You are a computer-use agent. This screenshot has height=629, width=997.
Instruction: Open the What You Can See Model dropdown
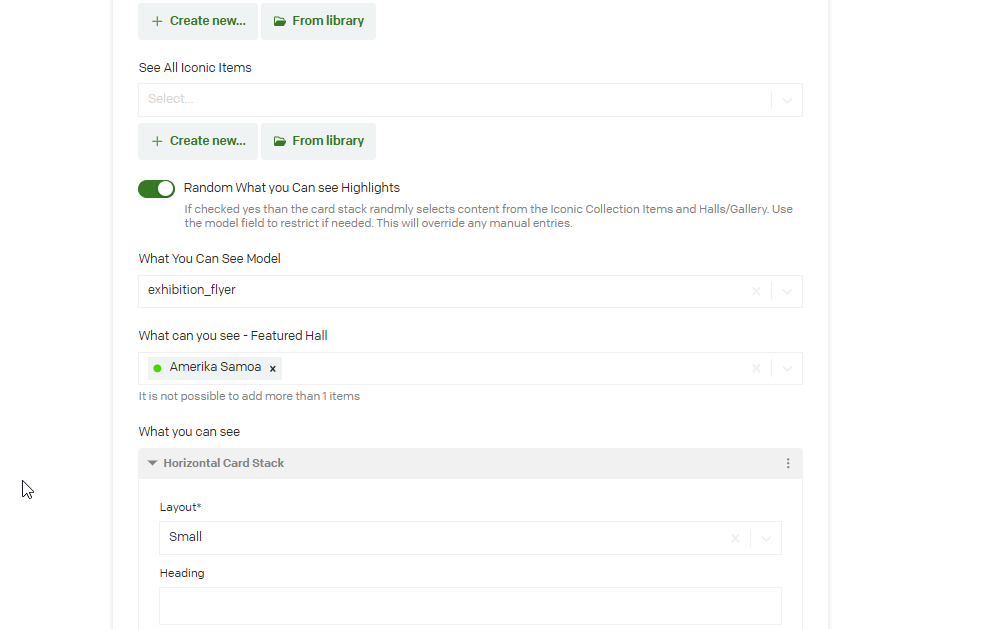(787, 292)
